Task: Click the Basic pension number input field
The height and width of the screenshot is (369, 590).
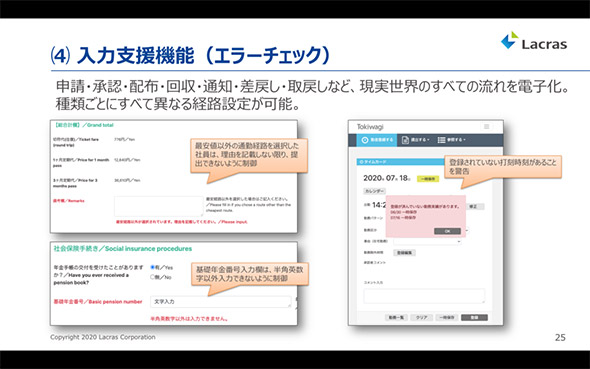Action: click(221, 302)
